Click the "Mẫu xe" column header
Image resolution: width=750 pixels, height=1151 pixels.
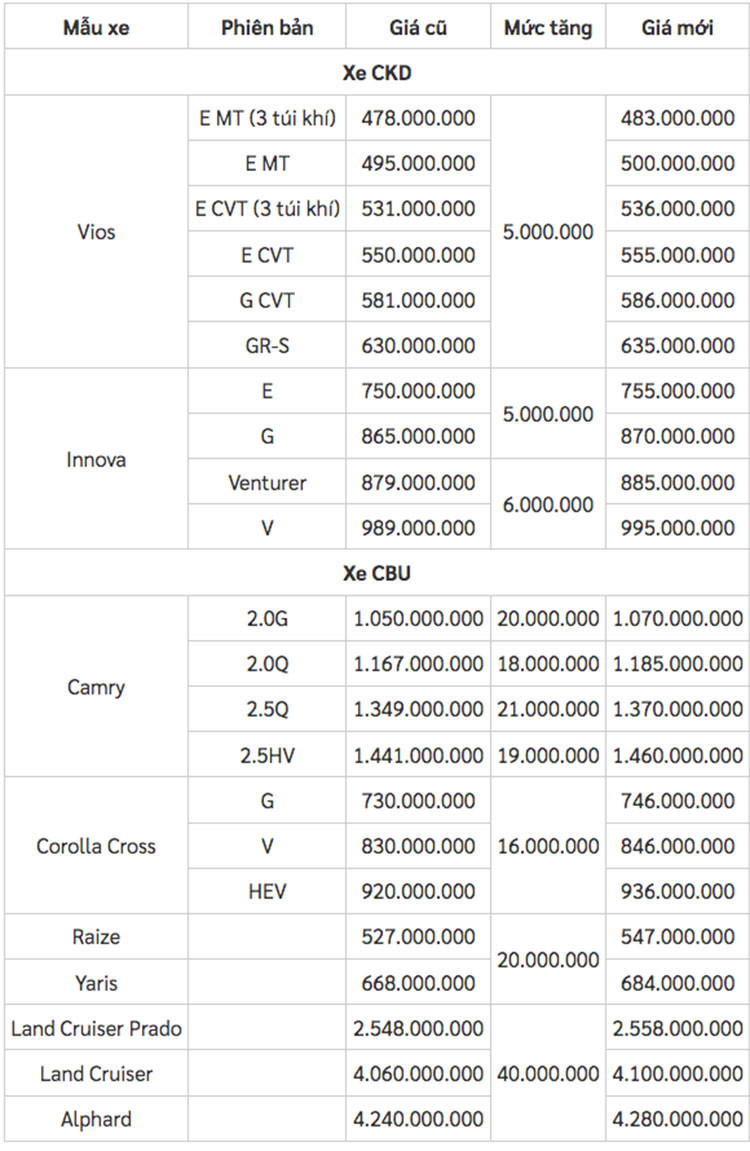tap(96, 27)
